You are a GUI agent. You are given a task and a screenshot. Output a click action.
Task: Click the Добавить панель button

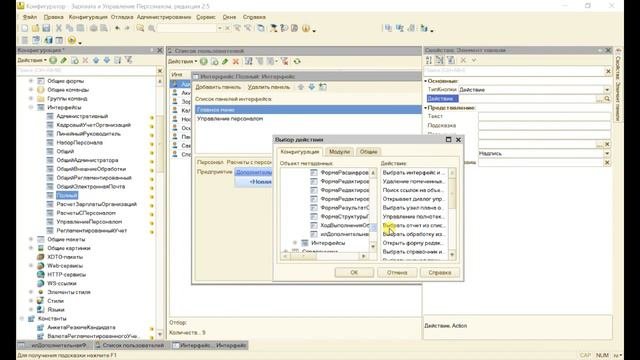[218, 87]
